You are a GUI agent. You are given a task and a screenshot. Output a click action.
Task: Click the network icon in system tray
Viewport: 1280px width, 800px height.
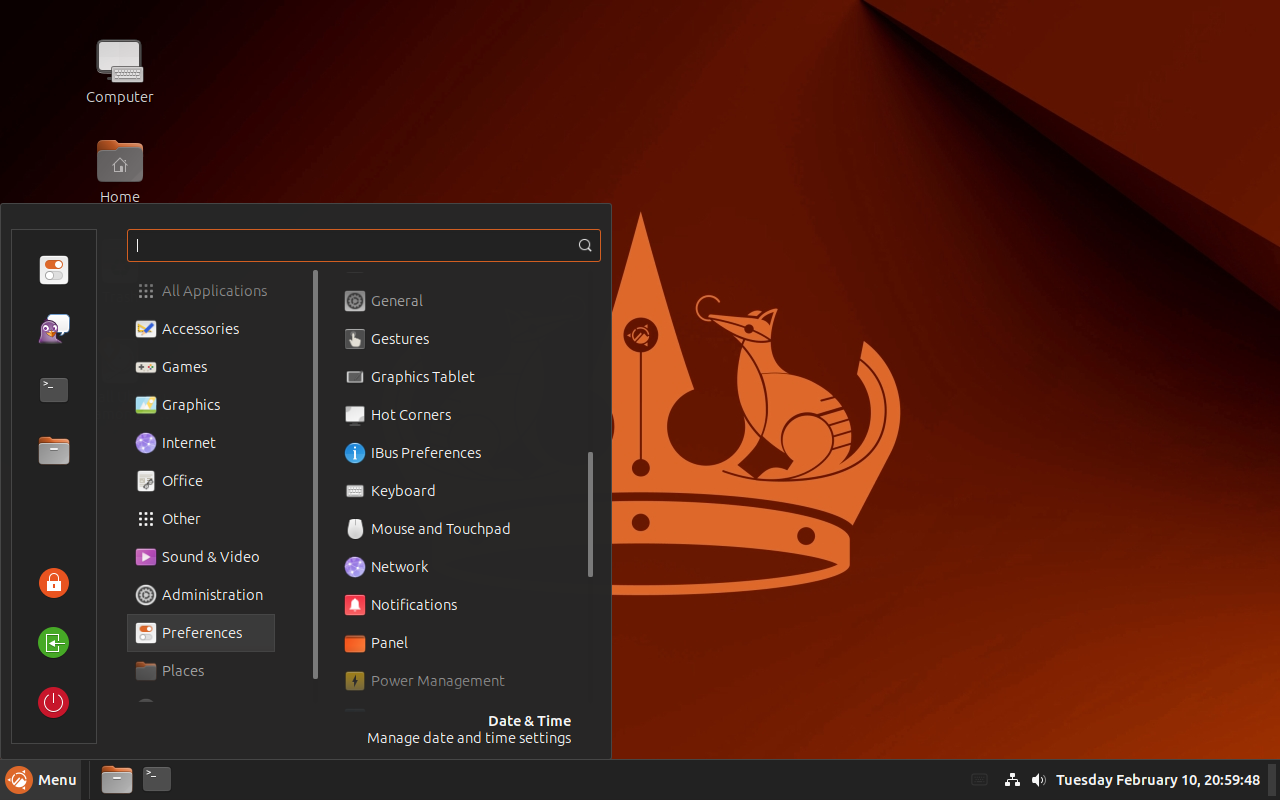[x=1012, y=780]
